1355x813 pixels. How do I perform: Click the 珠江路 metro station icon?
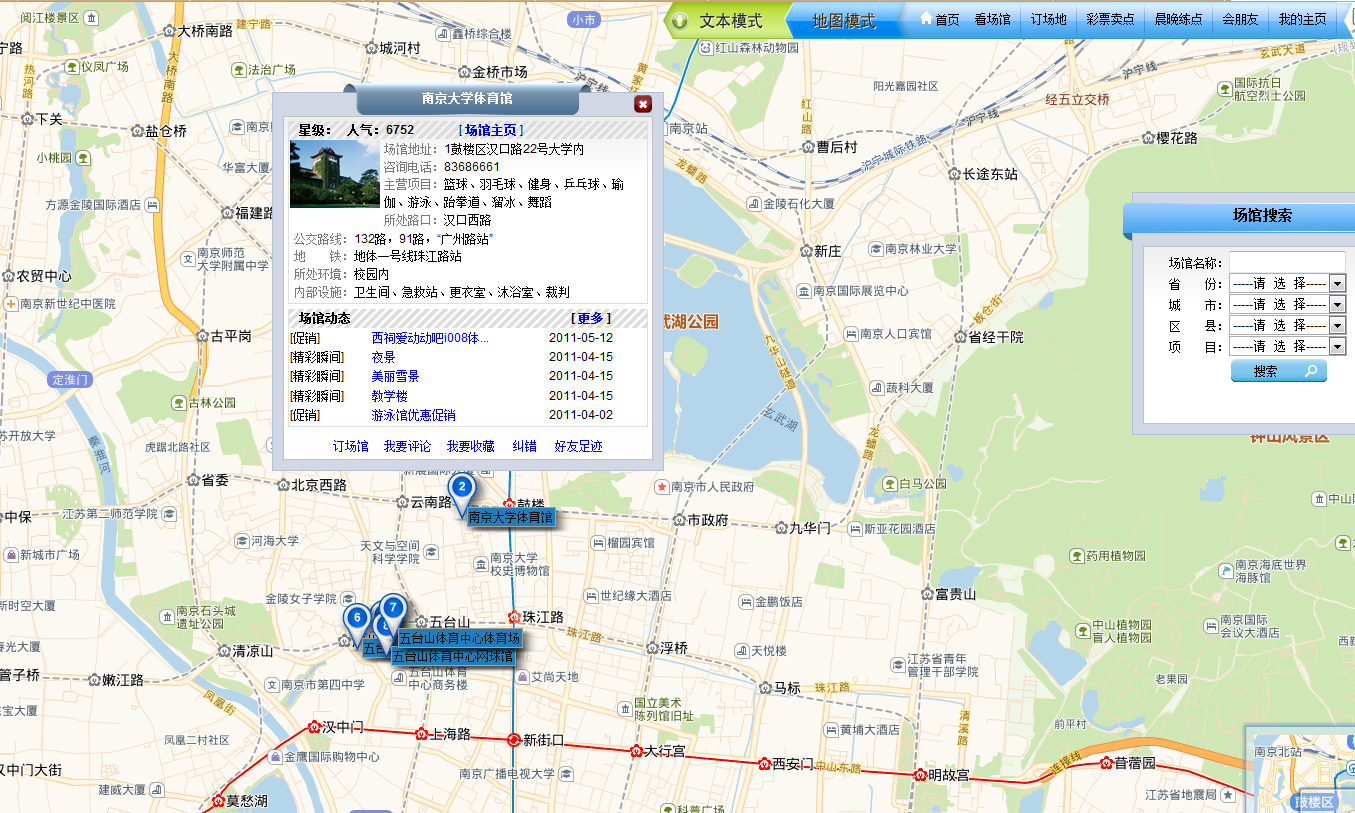pos(514,617)
